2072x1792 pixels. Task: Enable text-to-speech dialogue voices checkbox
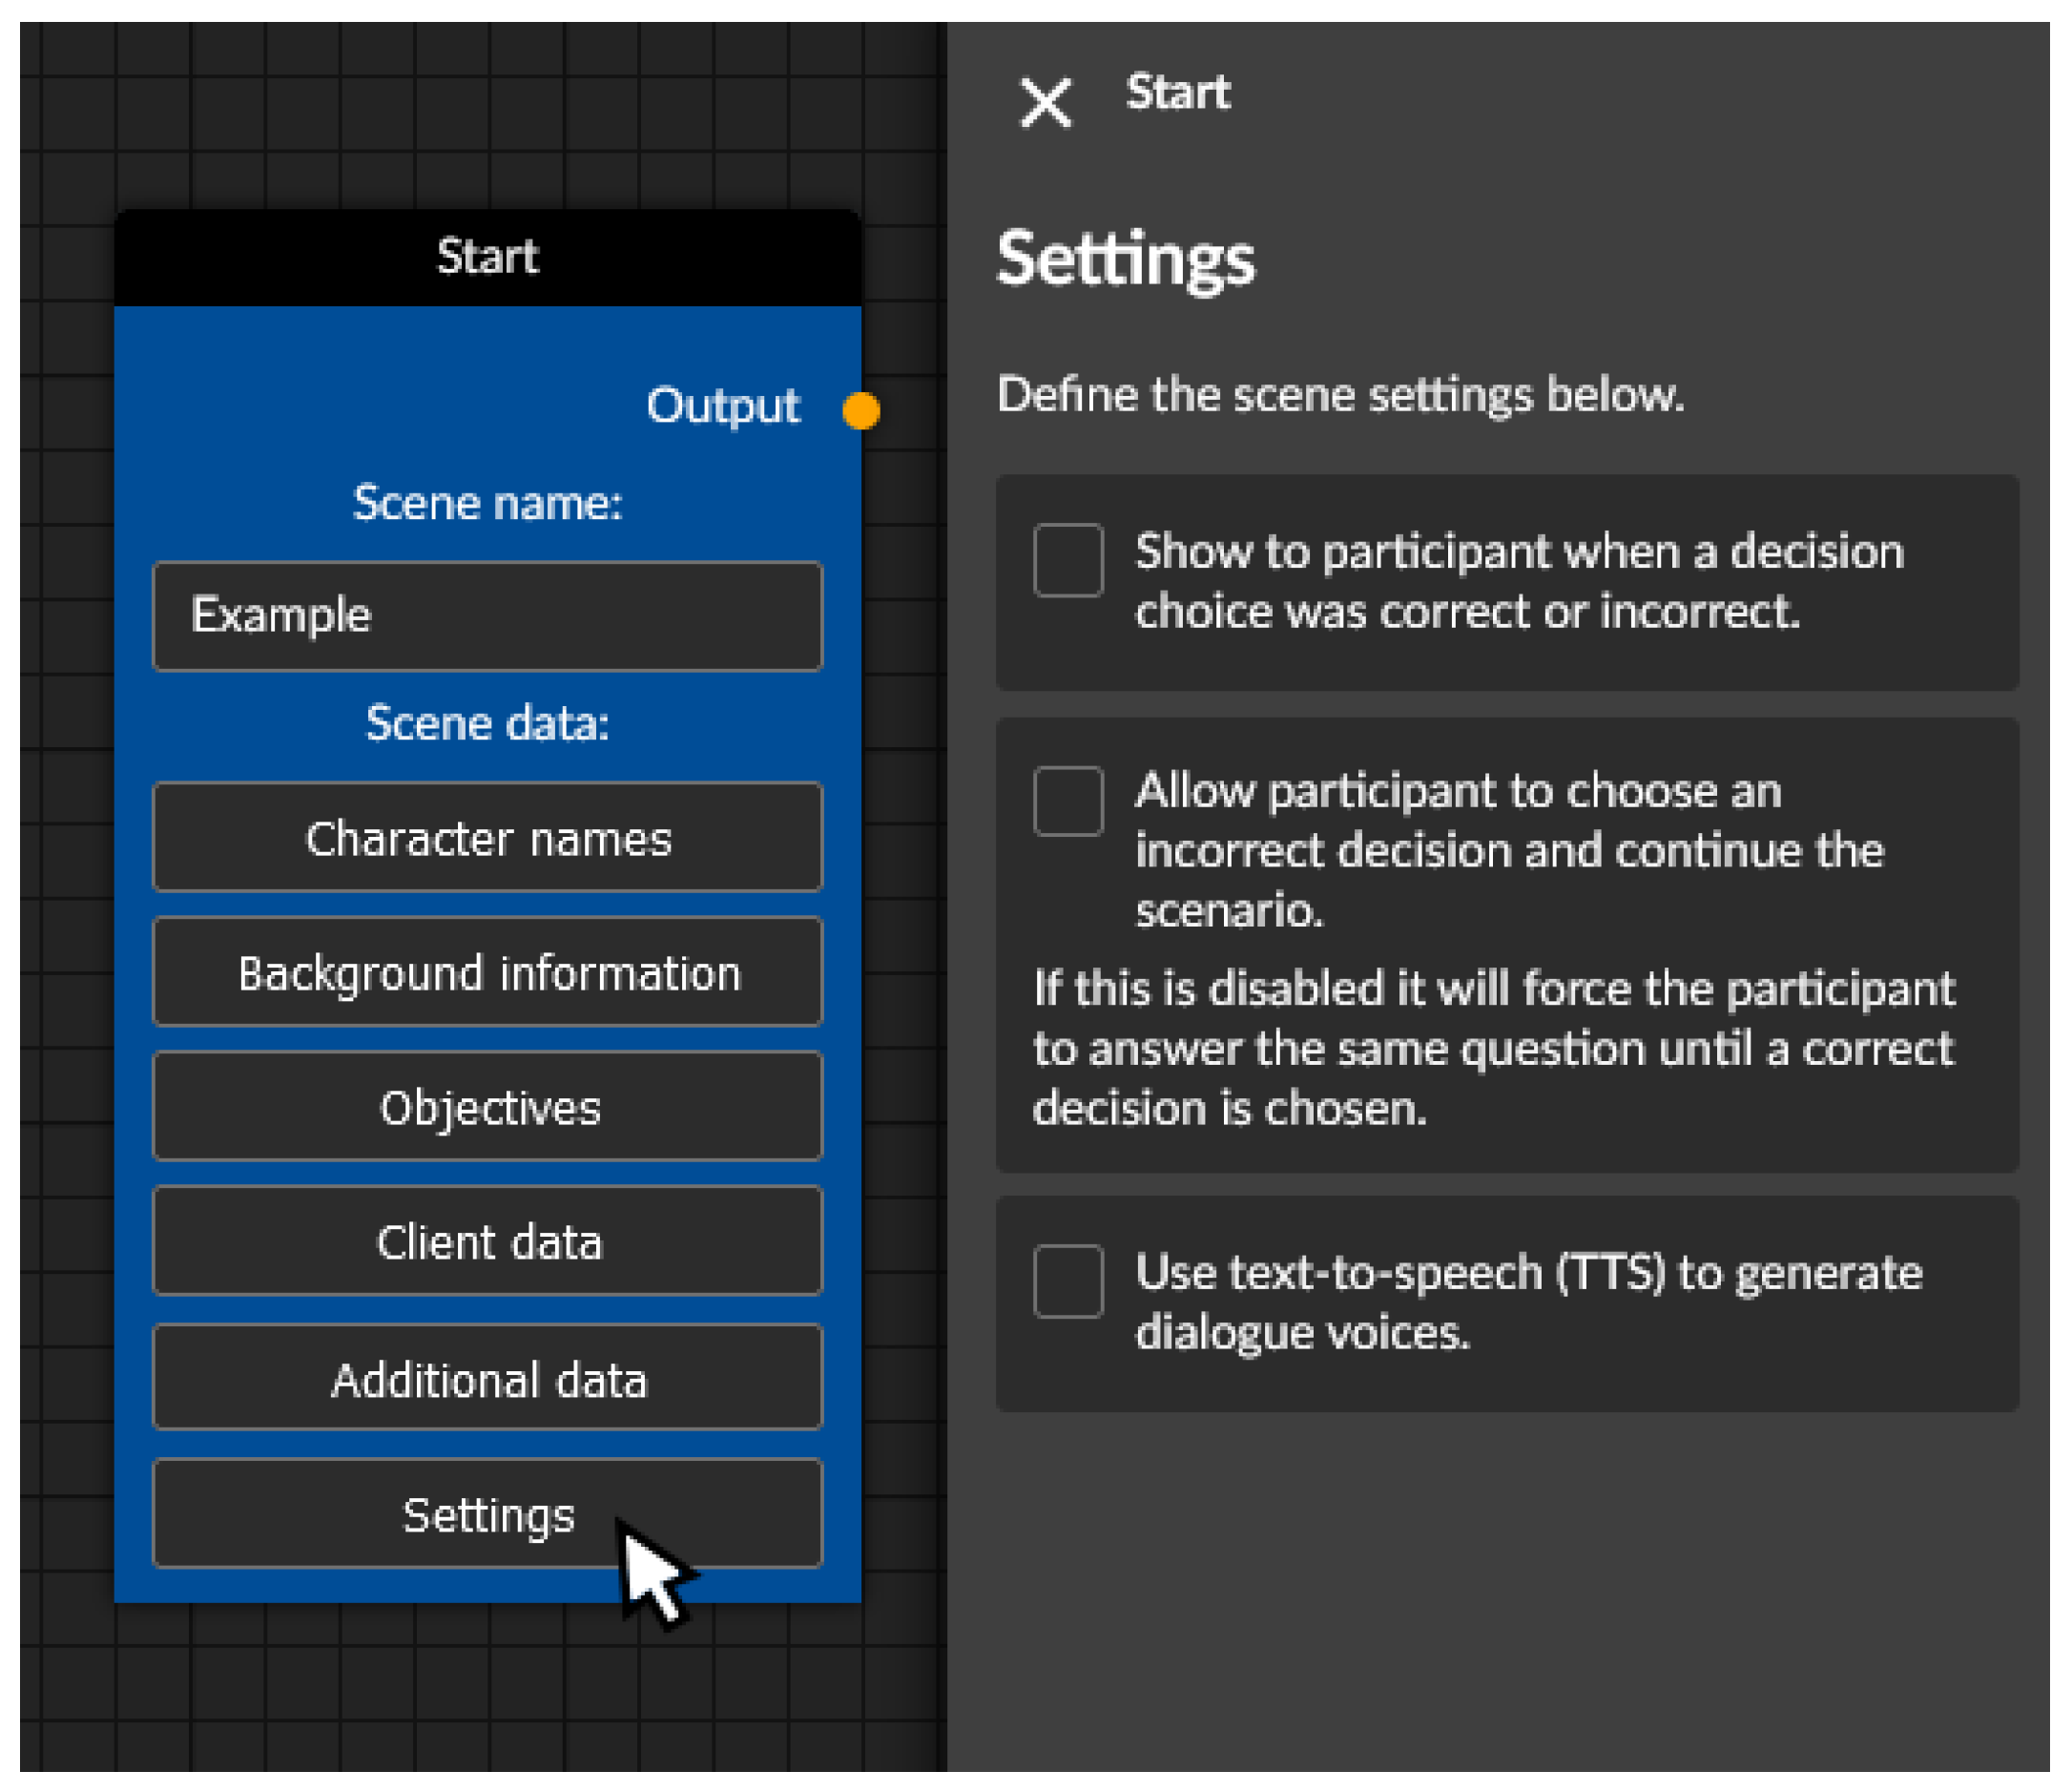point(1068,1281)
